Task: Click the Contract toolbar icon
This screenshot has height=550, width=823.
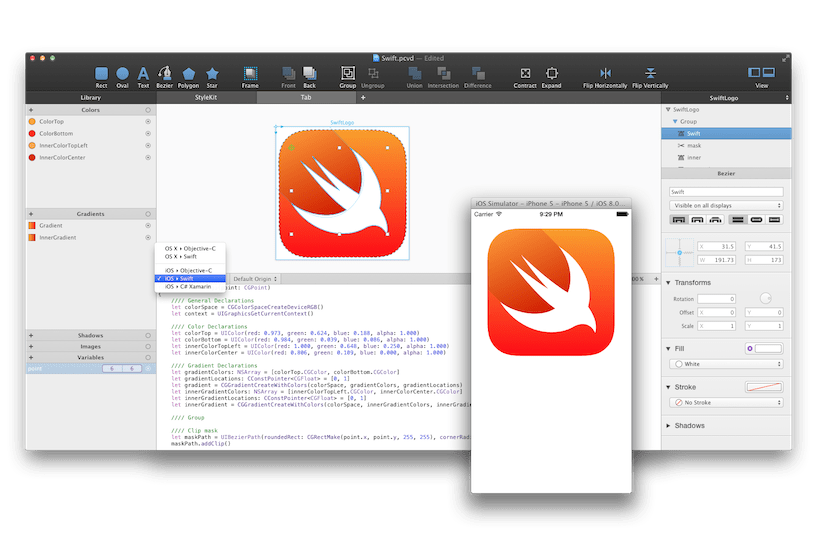Action: [525, 77]
